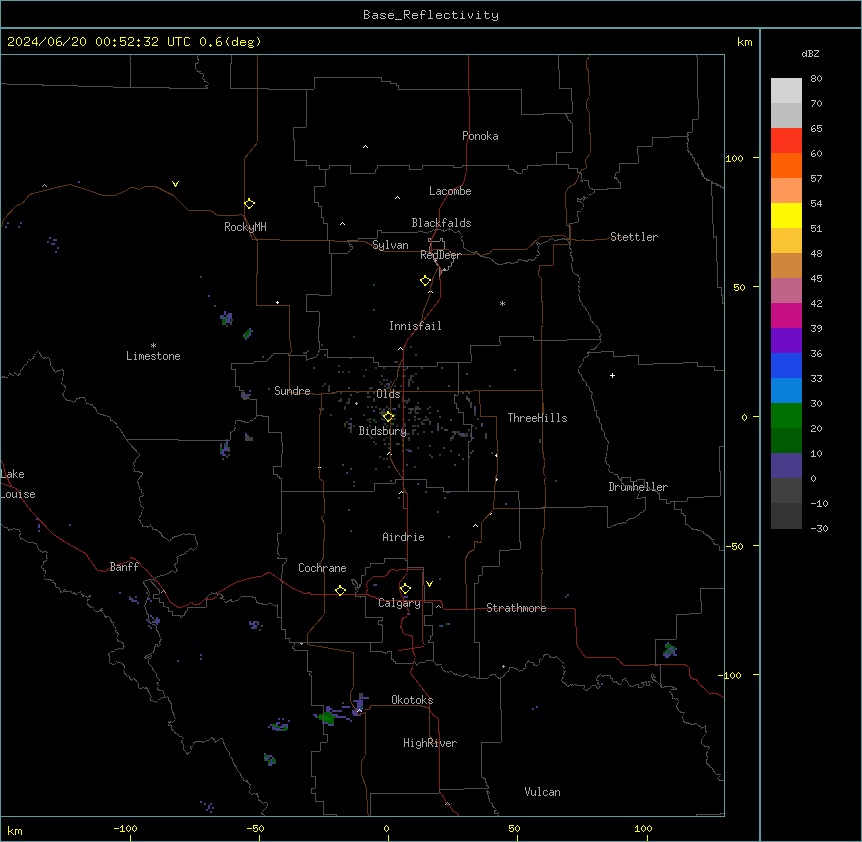Click the yellow diamond marker south of RedDeer

[426, 281]
